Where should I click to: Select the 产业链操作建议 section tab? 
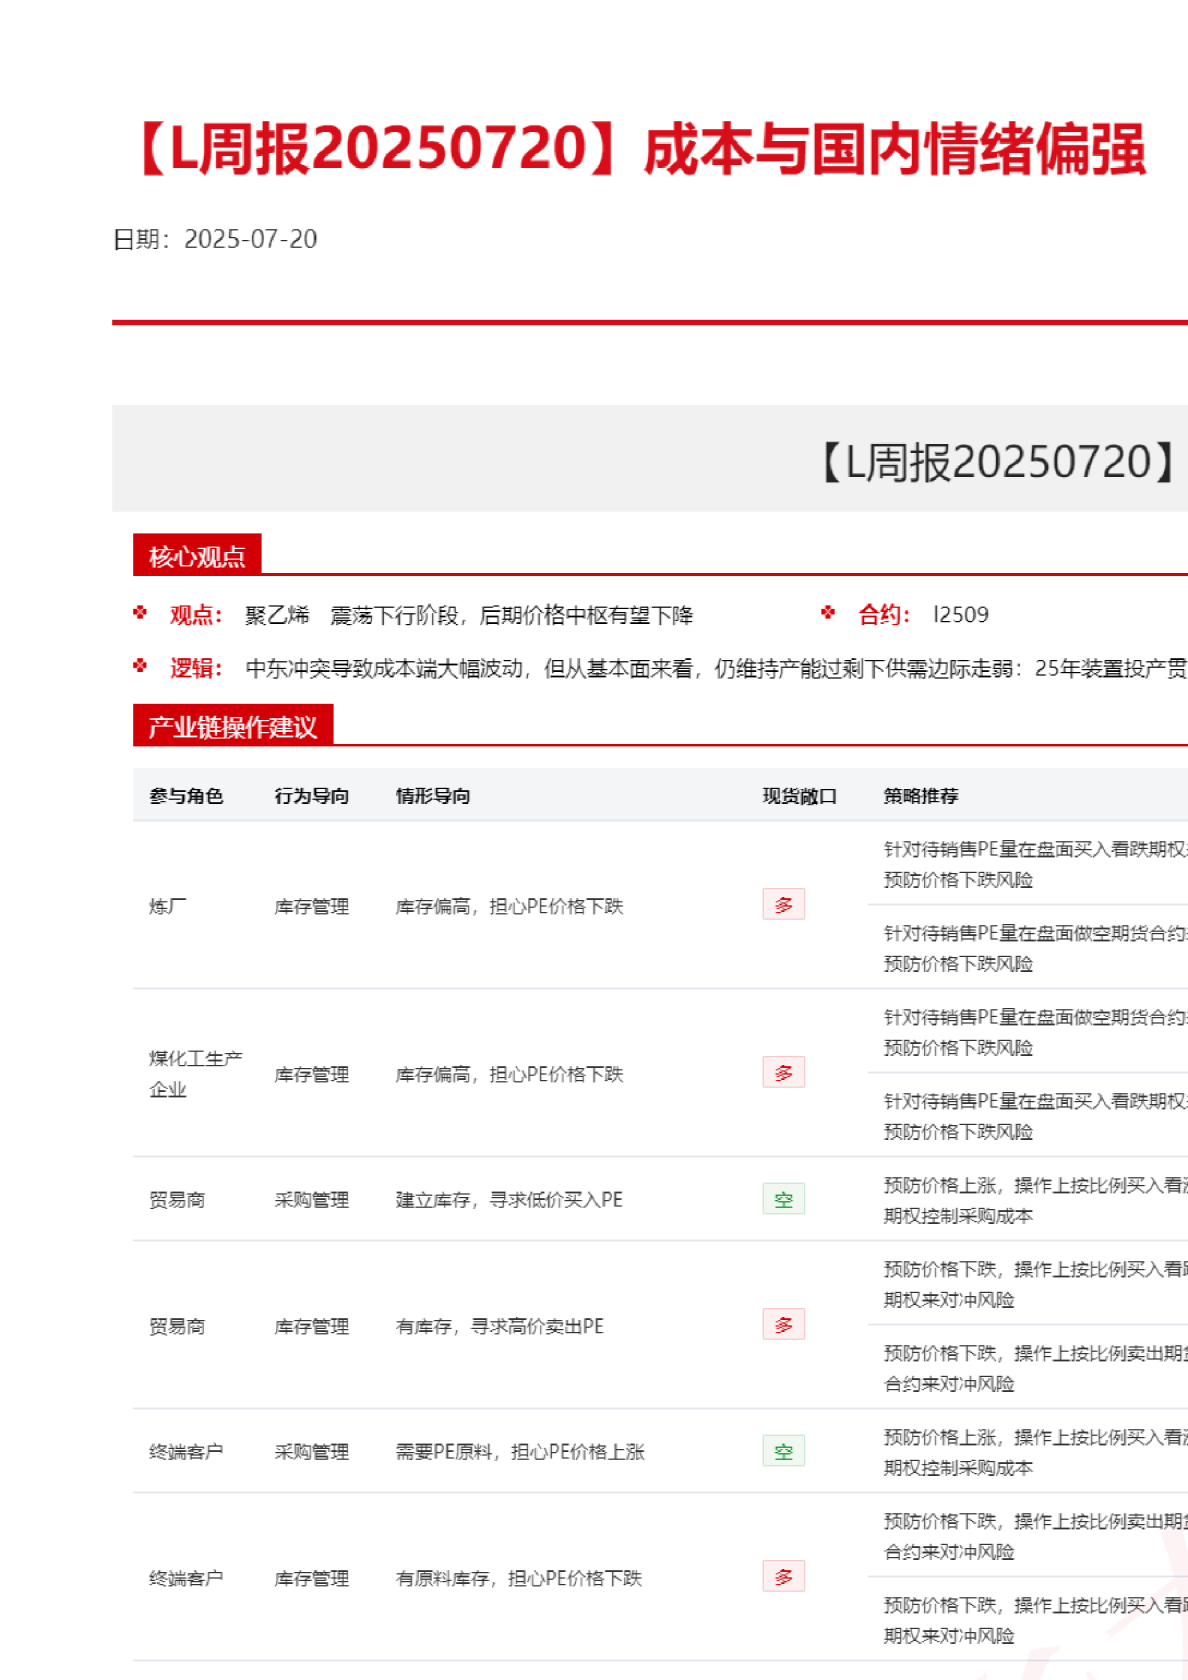pyautogui.click(x=233, y=727)
